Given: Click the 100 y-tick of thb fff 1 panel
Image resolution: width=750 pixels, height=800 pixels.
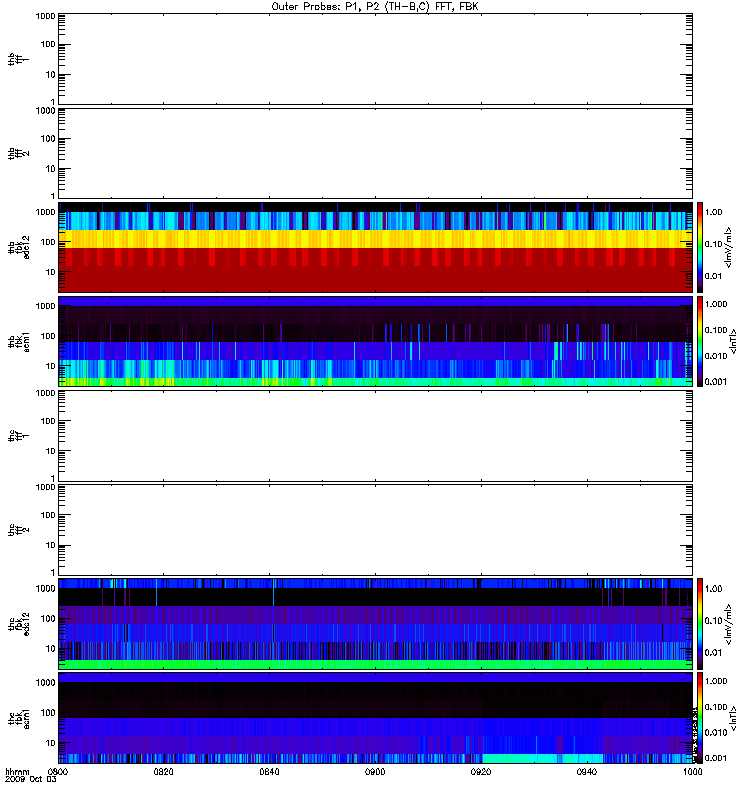Looking at the screenshot, I should click(x=48, y=44).
